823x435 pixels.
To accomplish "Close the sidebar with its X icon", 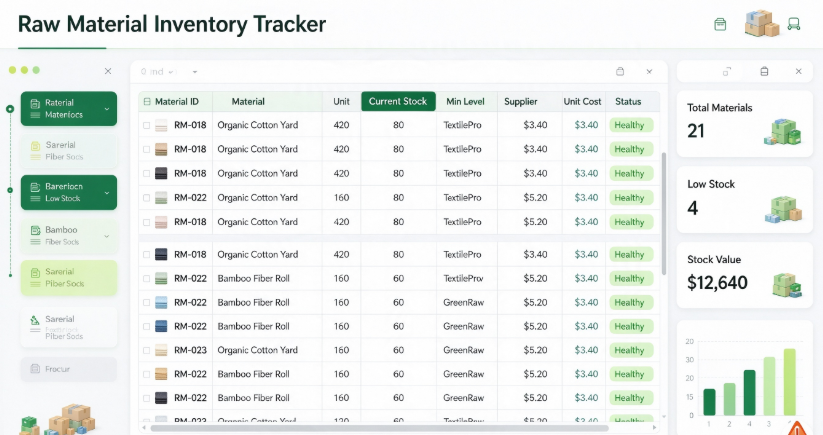I will click(108, 71).
